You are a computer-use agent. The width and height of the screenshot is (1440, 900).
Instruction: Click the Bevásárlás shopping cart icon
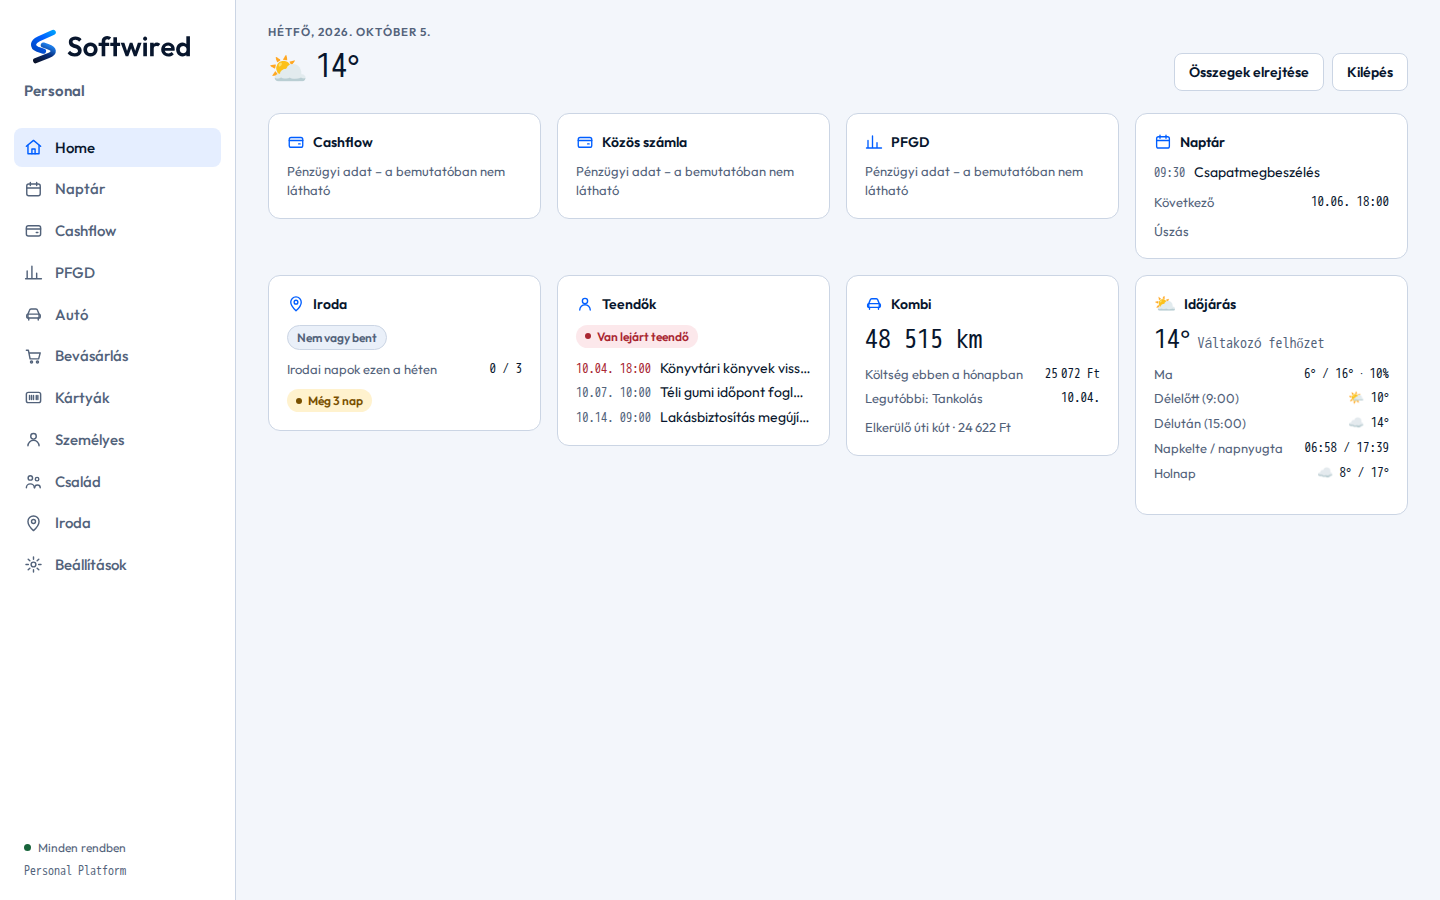pos(34,356)
